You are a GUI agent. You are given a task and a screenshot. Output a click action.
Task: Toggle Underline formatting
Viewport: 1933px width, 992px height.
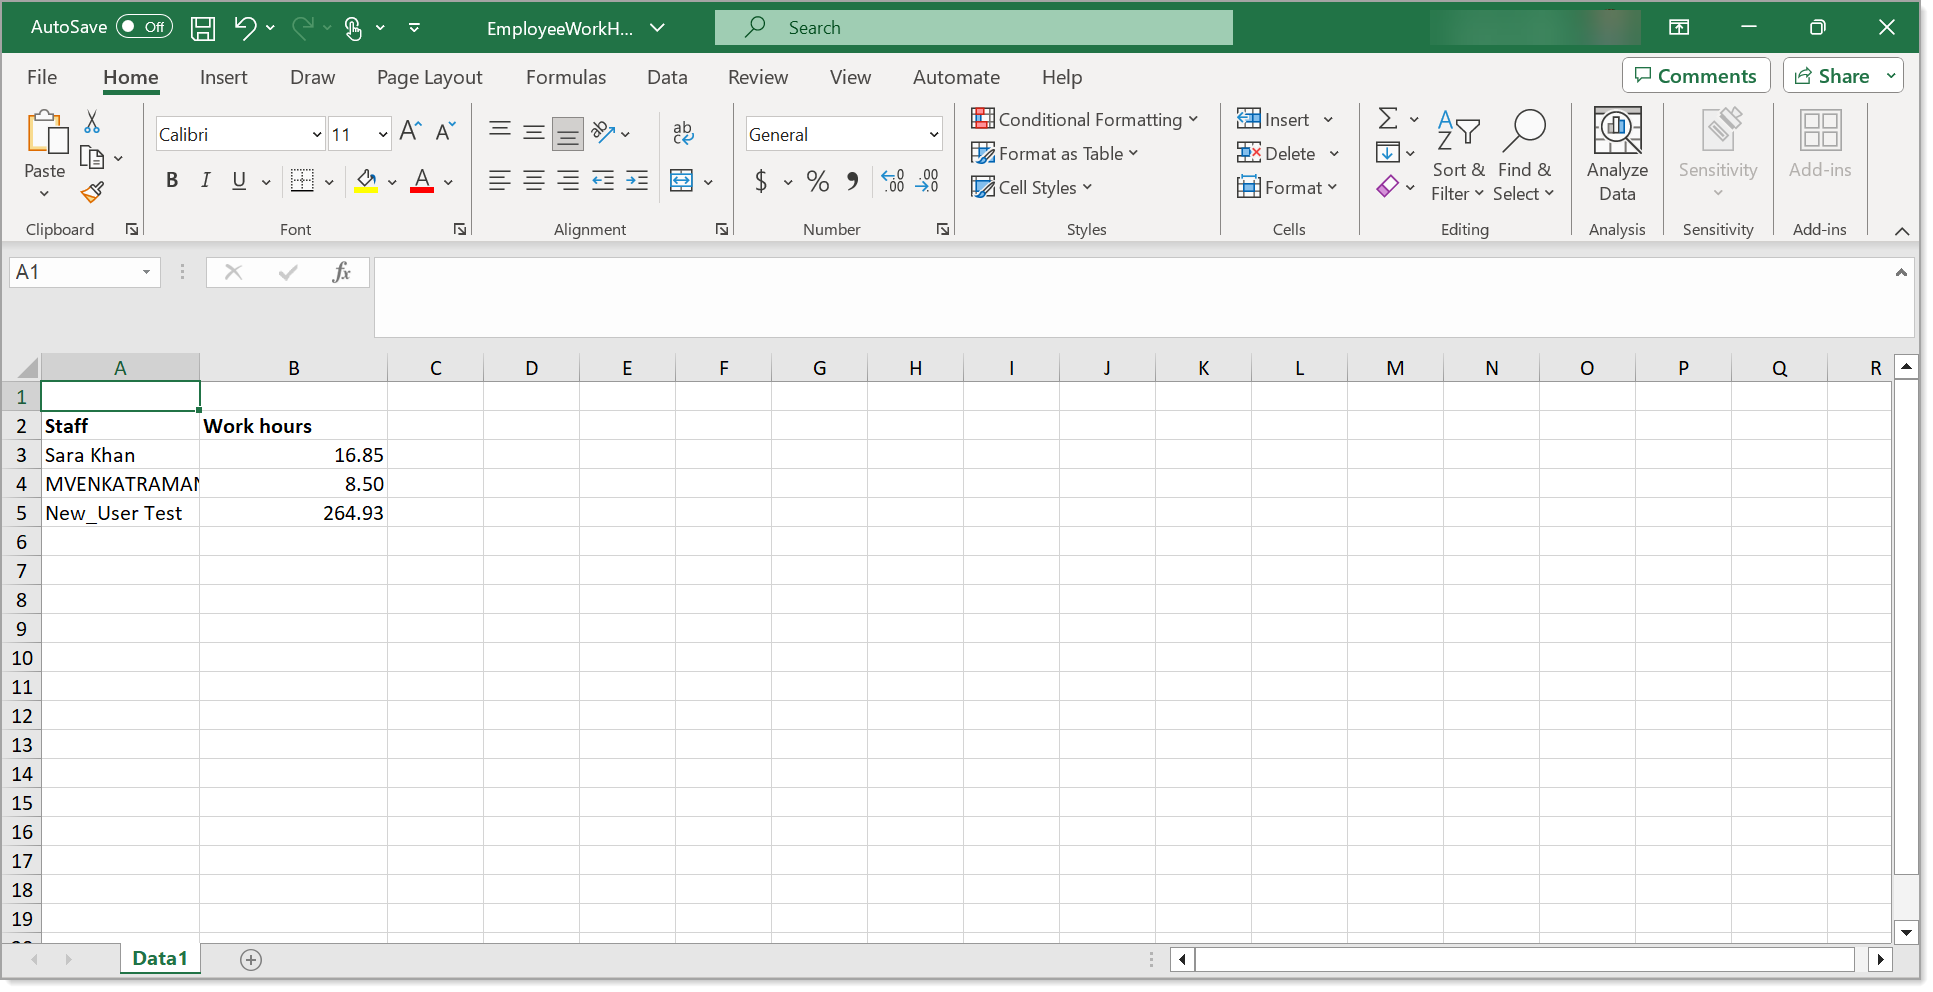[x=239, y=181]
